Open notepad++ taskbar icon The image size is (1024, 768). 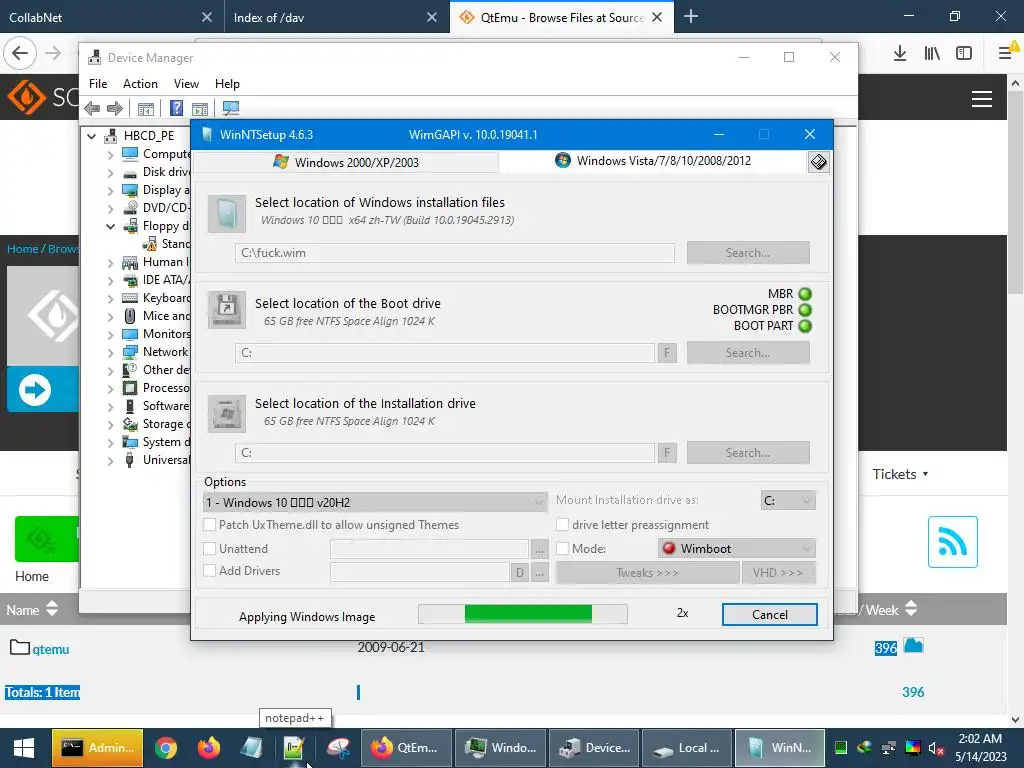[294, 748]
